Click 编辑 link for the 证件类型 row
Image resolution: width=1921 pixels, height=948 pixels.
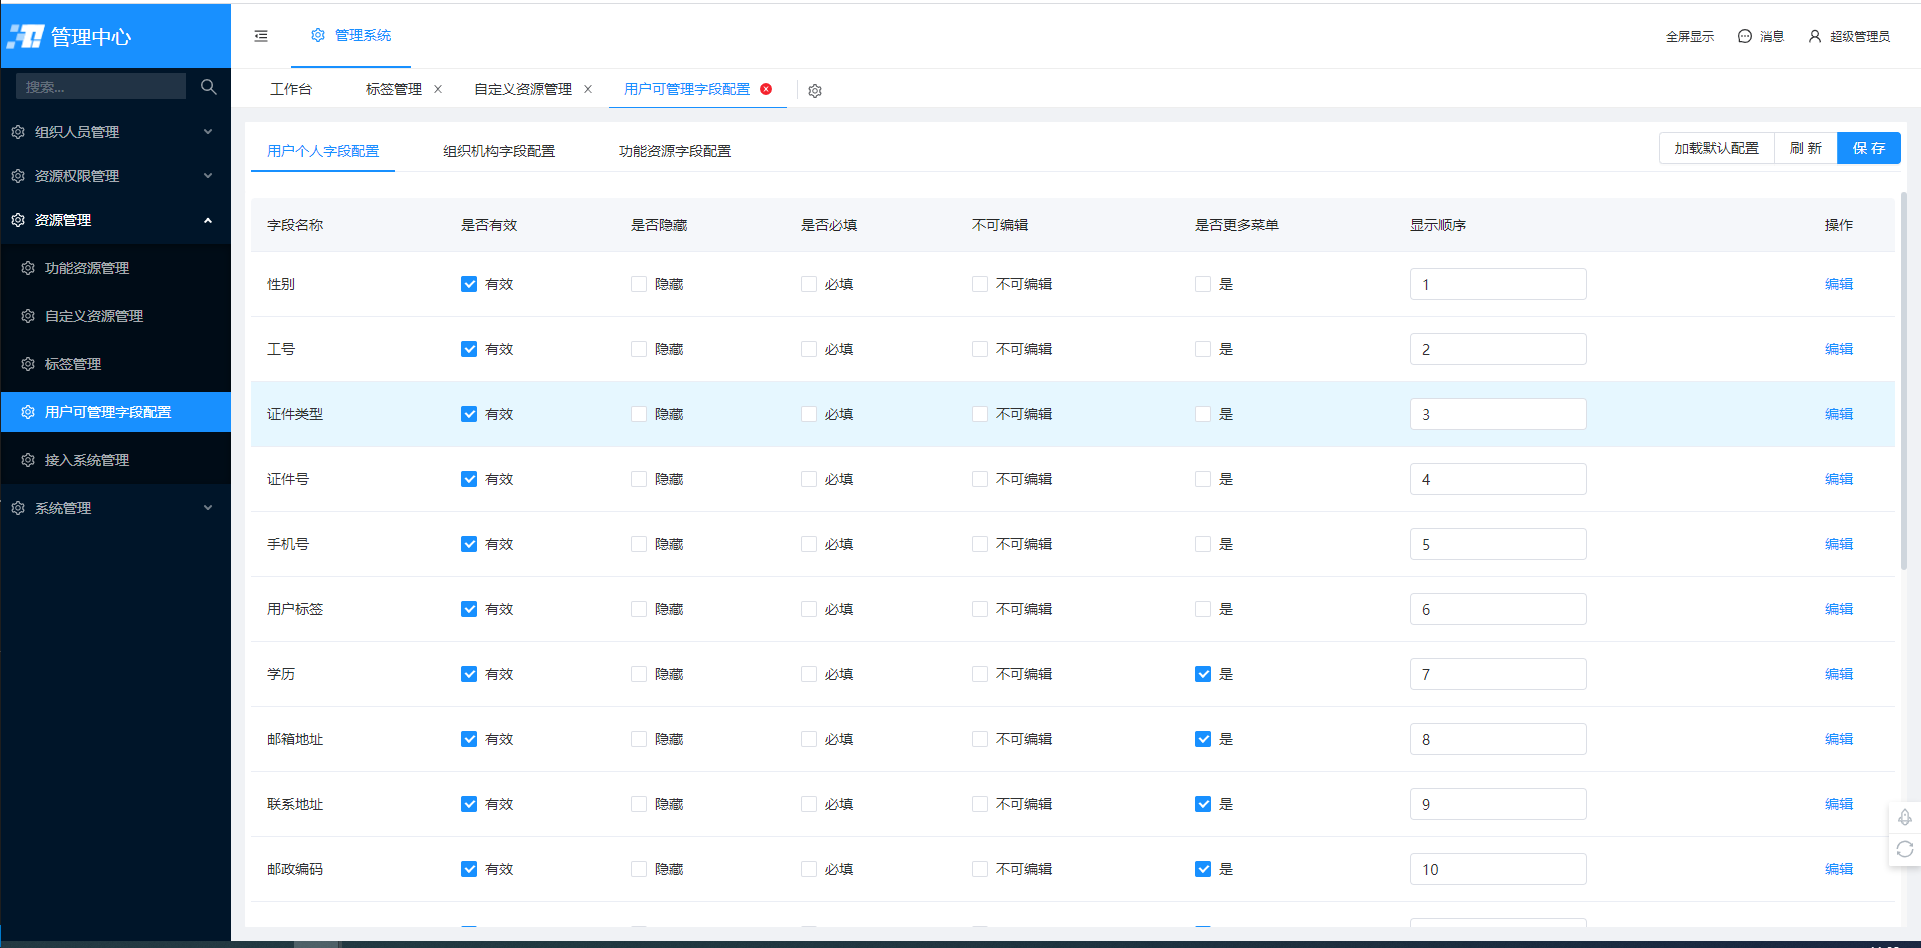(1839, 414)
